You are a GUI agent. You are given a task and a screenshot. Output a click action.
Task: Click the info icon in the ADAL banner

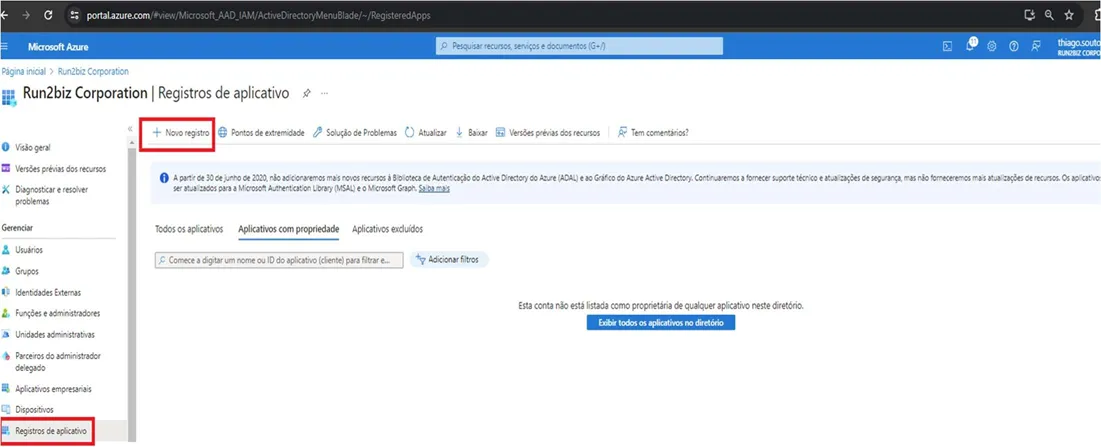point(164,178)
